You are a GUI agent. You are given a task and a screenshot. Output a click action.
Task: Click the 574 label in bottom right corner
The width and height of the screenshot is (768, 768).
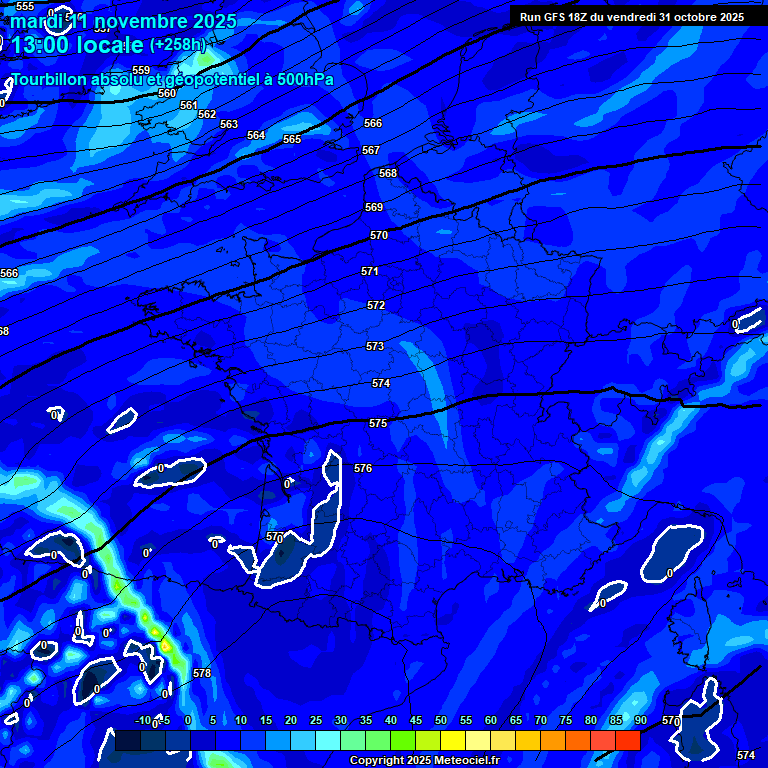click(x=746, y=754)
